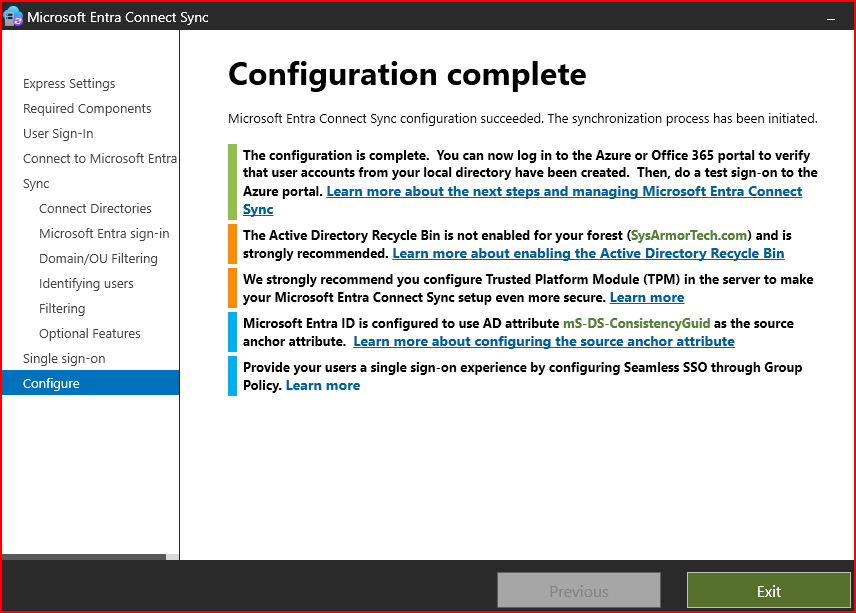This screenshot has height=613, width=856.
Task: Click the greyed-out Previous button
Action: 579,591
